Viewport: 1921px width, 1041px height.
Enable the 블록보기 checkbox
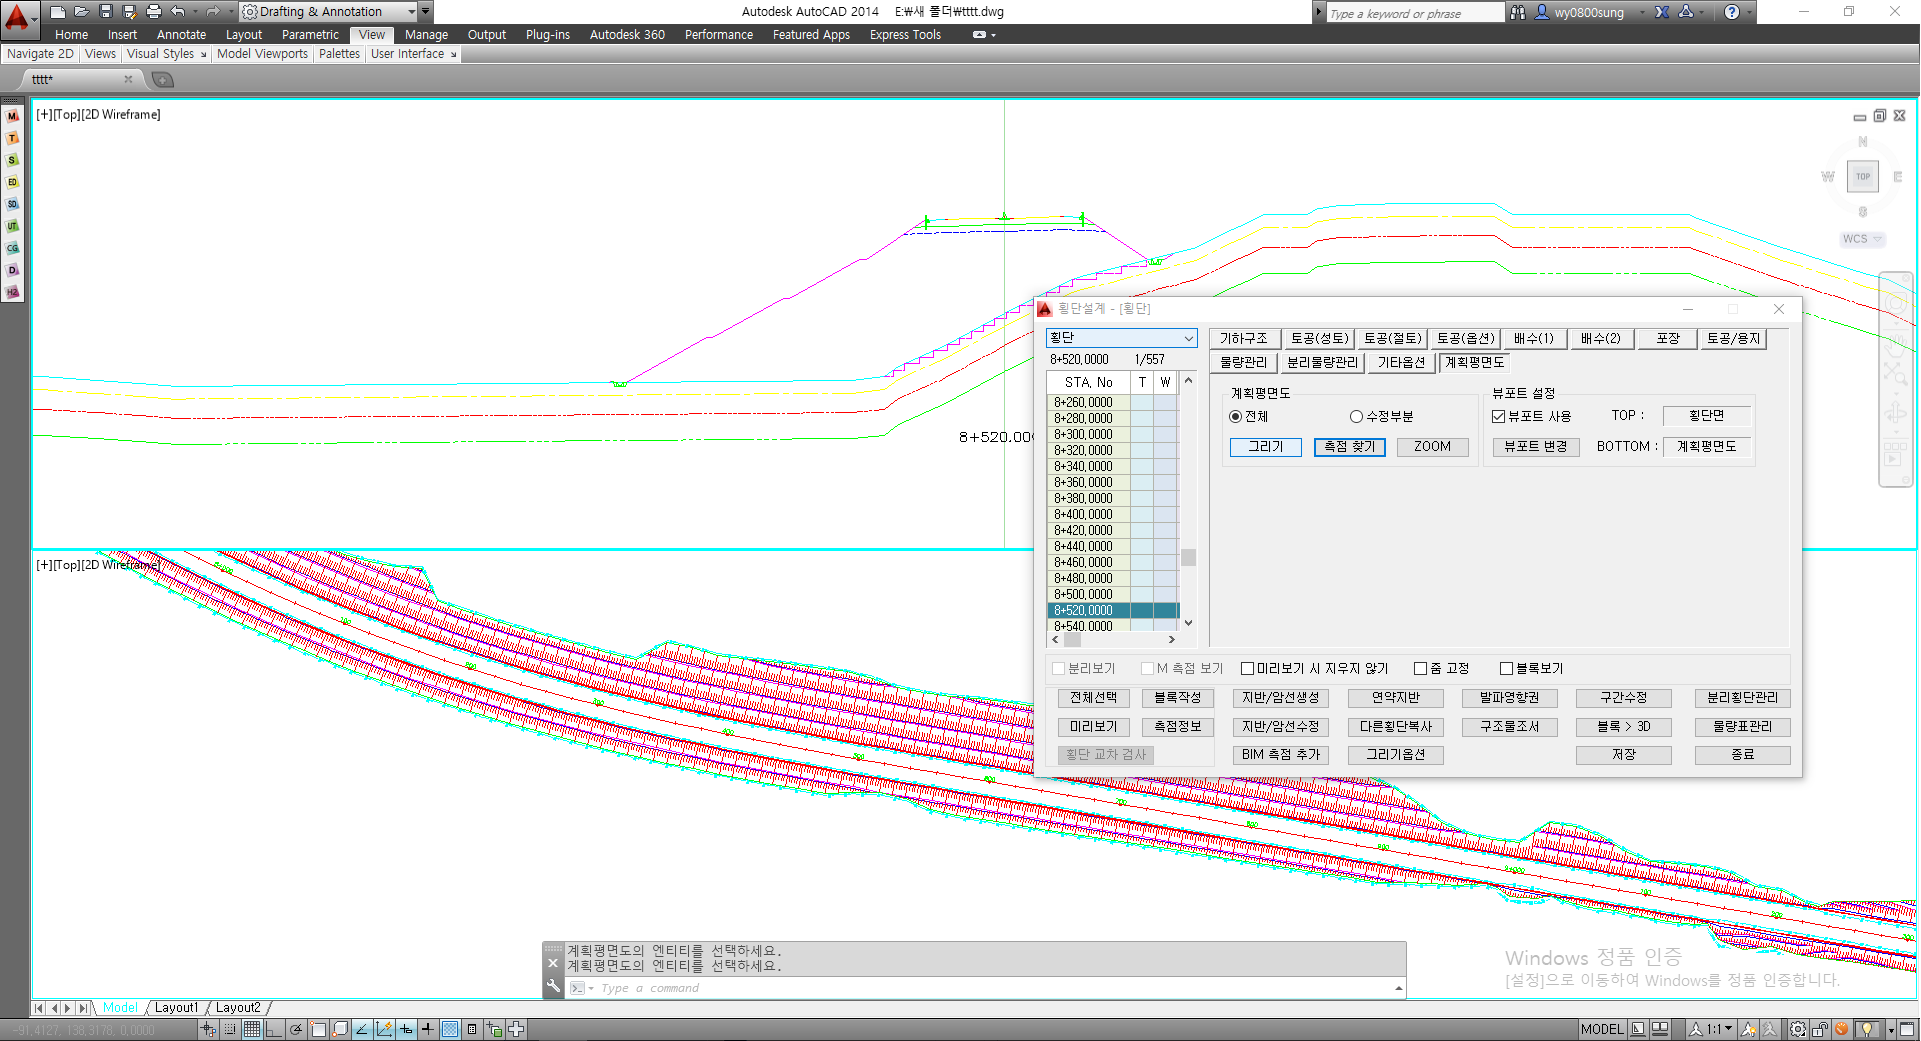(1506, 669)
